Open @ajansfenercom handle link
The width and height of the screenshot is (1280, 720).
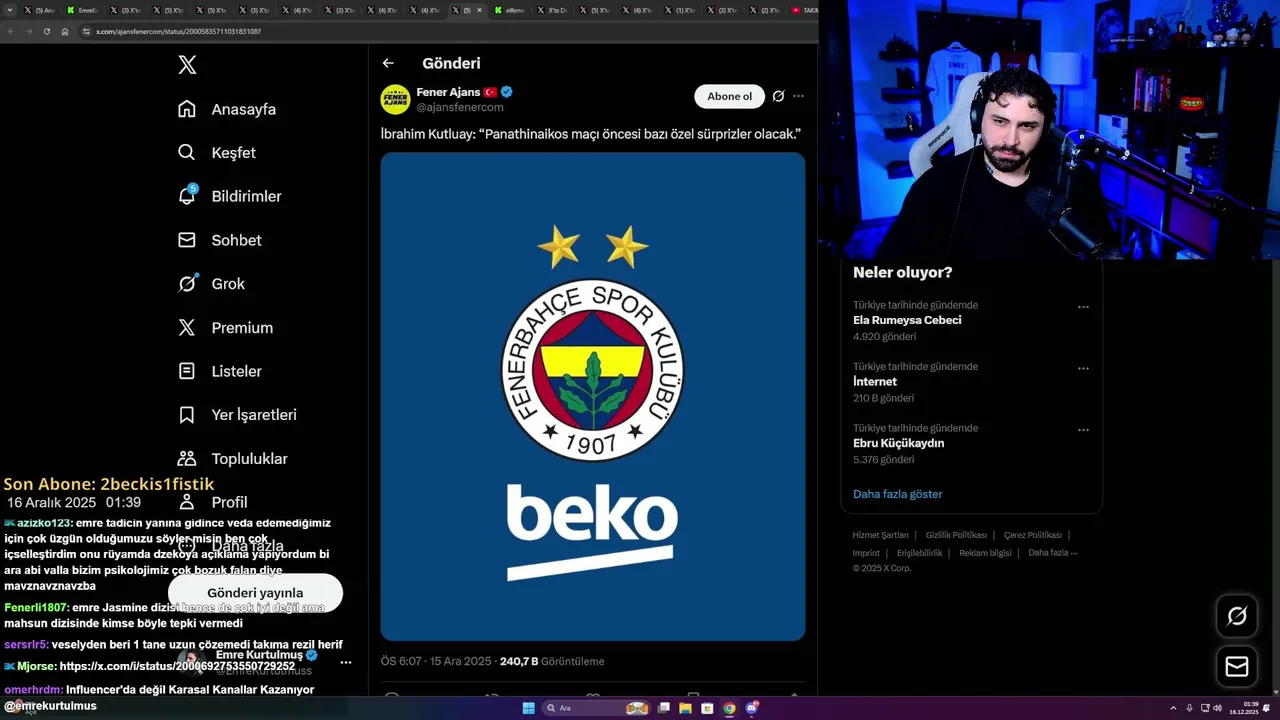[x=460, y=107]
